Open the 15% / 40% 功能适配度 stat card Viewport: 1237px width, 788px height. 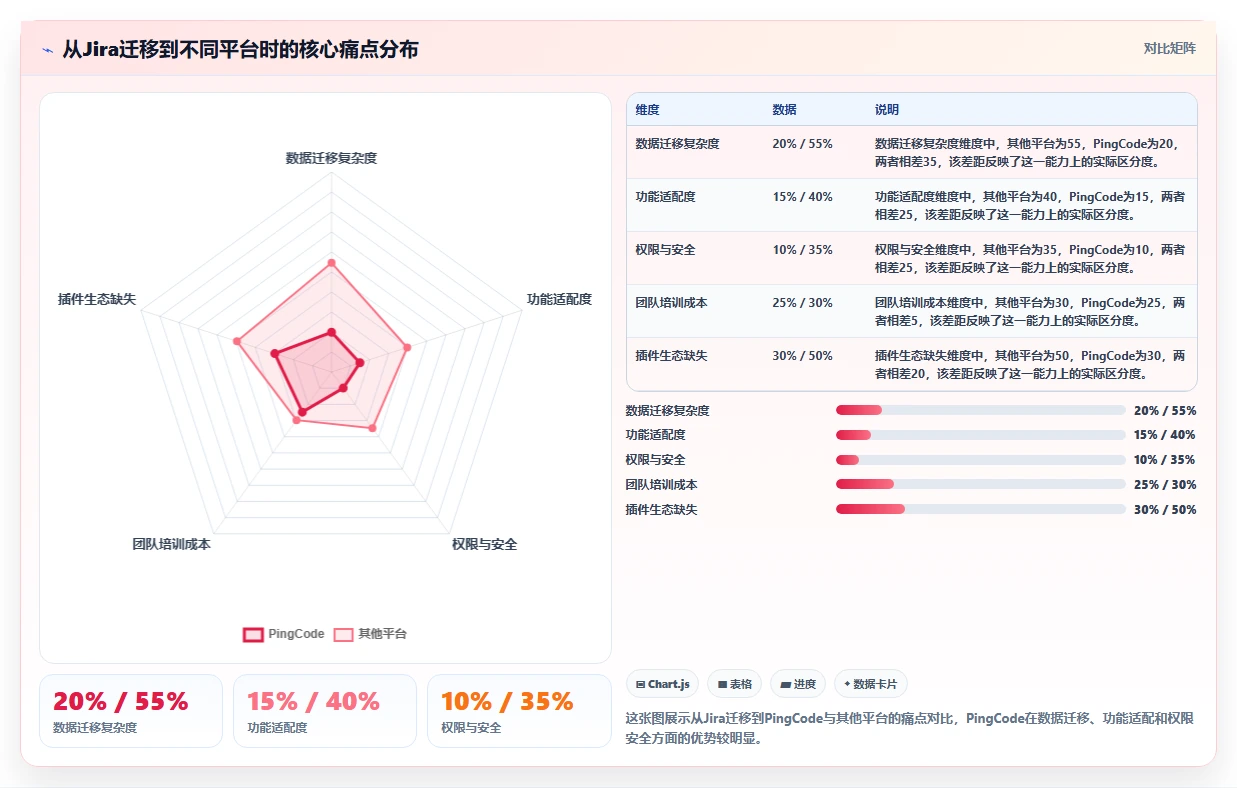tap(325, 711)
